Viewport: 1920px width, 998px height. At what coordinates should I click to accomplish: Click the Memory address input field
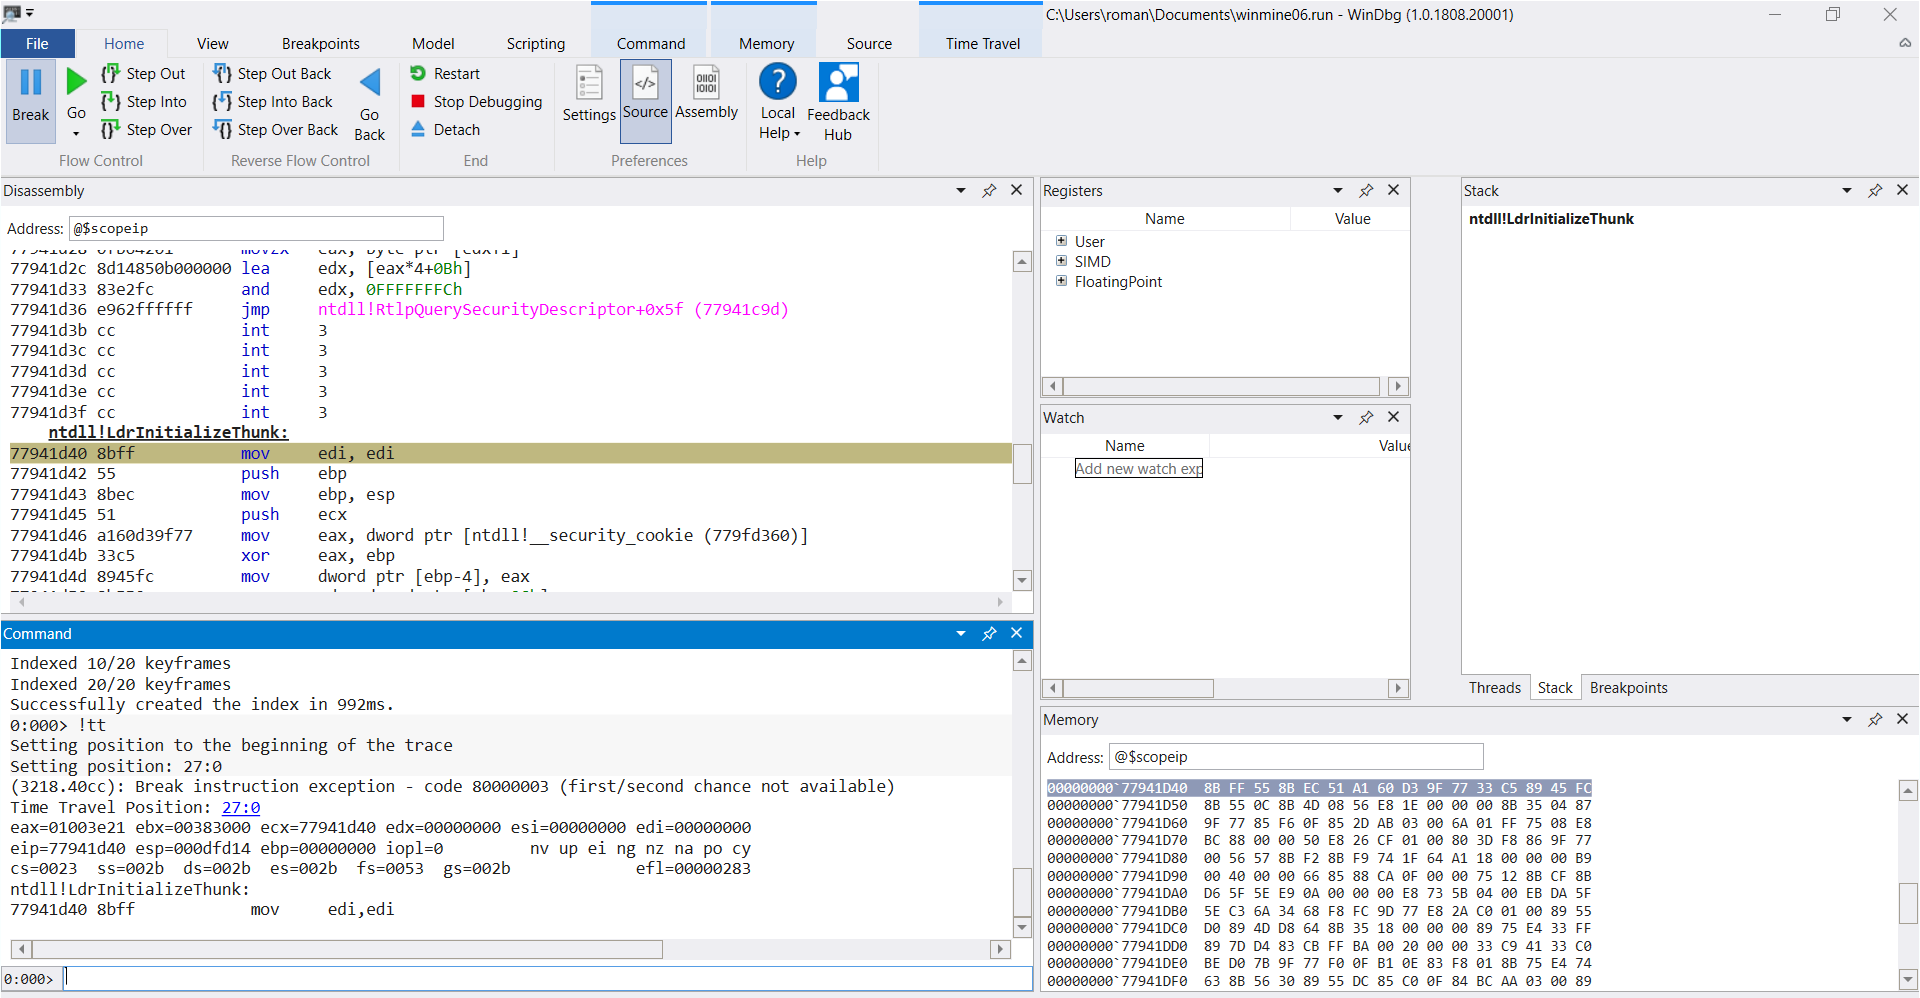tap(1296, 757)
